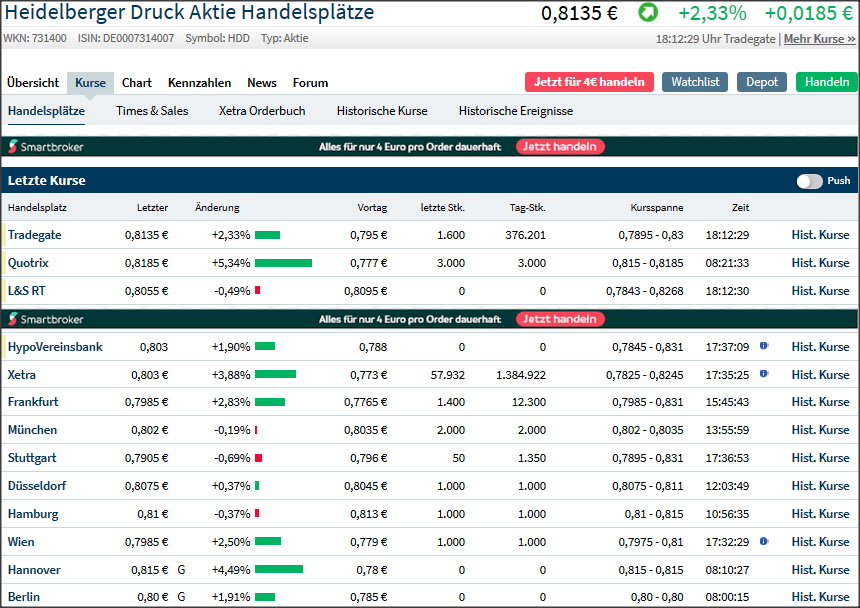Add stock to Watchlist

tap(695, 82)
